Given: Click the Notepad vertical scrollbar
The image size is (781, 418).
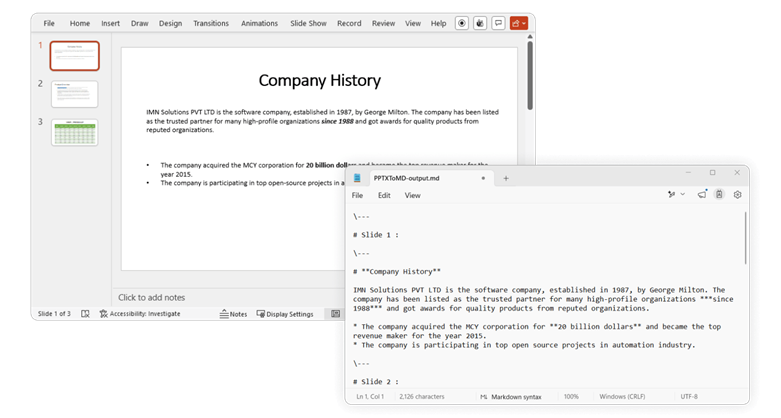Looking at the screenshot, I should click(x=746, y=238).
